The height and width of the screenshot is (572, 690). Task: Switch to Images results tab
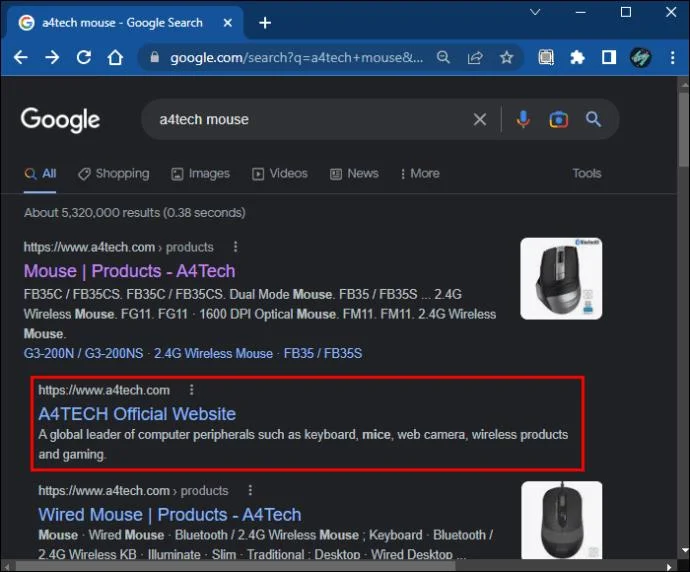pyautogui.click(x=201, y=174)
